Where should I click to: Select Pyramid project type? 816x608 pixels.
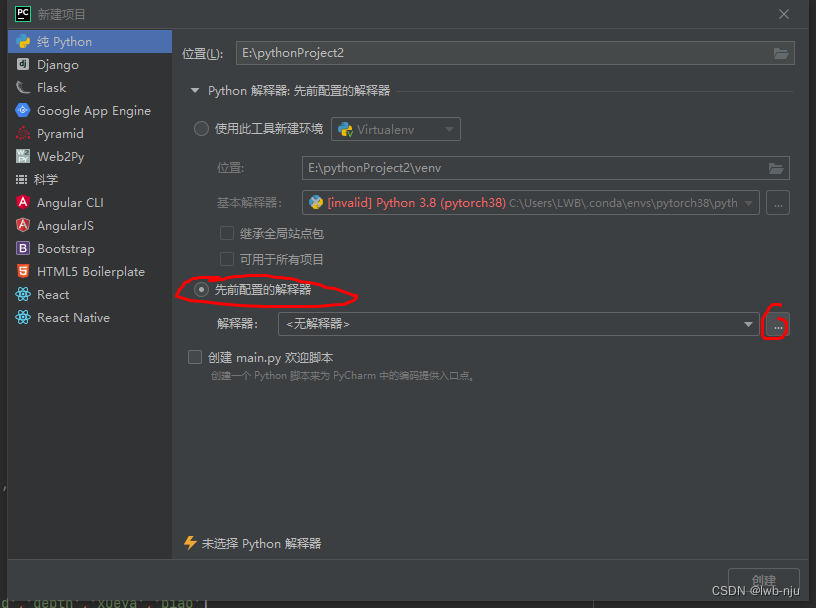pyautogui.click(x=90, y=133)
